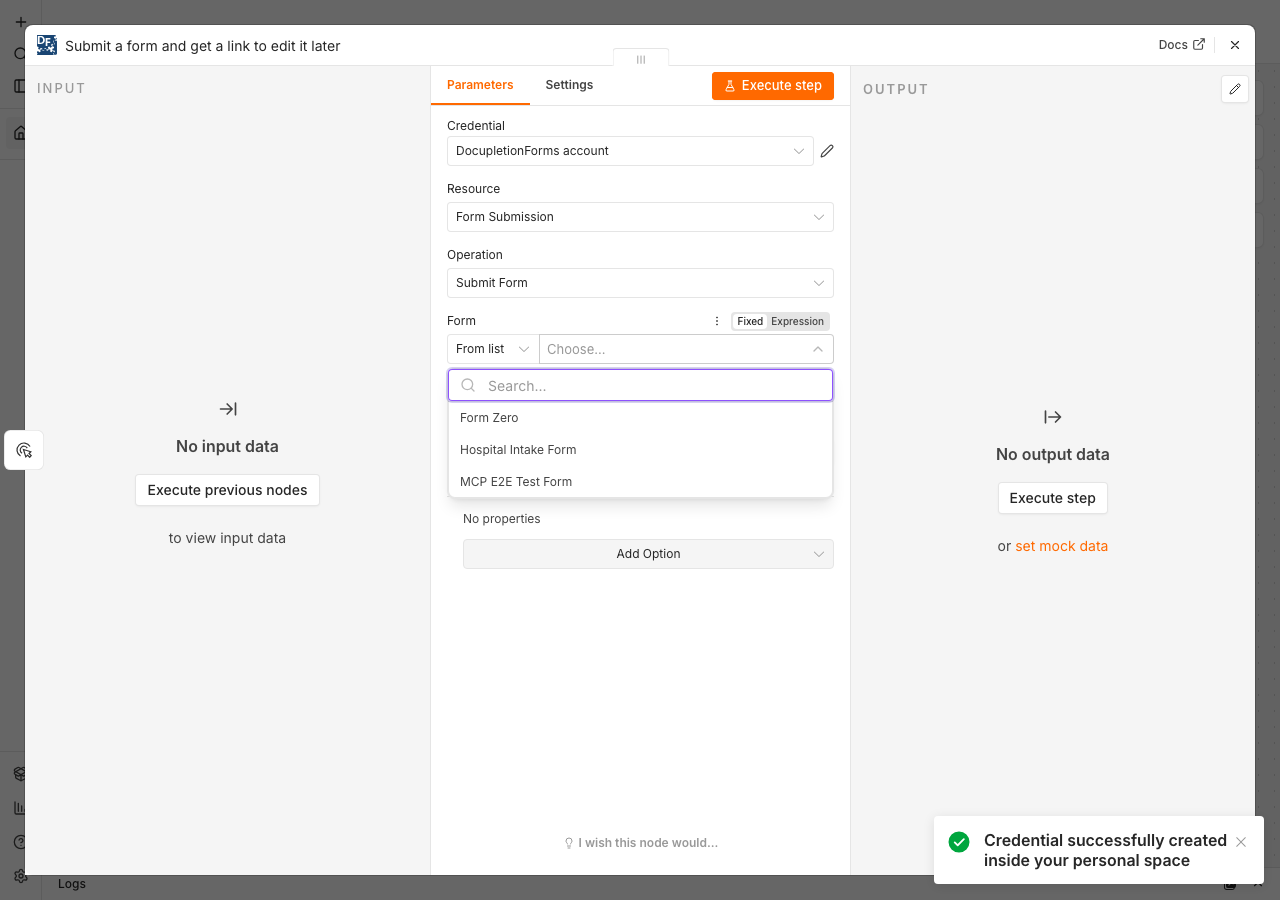The height and width of the screenshot is (900, 1280).
Task: Click the orange Execute step button
Action: [773, 86]
